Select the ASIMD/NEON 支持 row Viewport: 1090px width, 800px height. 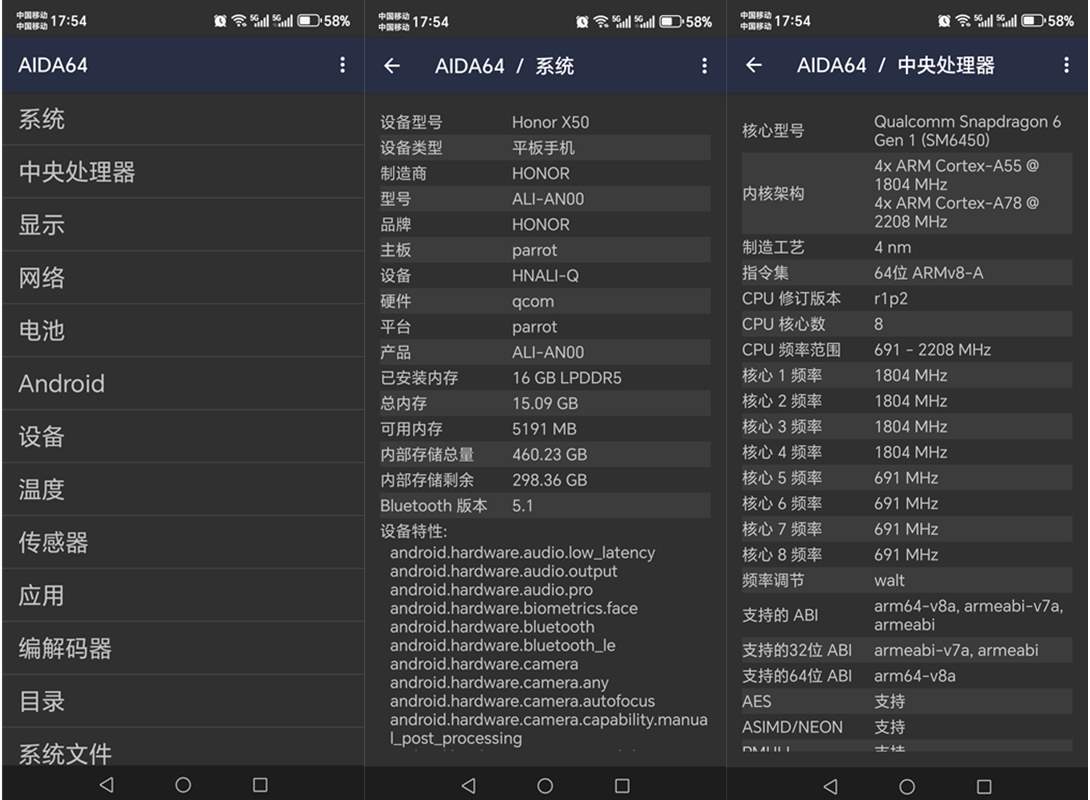click(906, 727)
